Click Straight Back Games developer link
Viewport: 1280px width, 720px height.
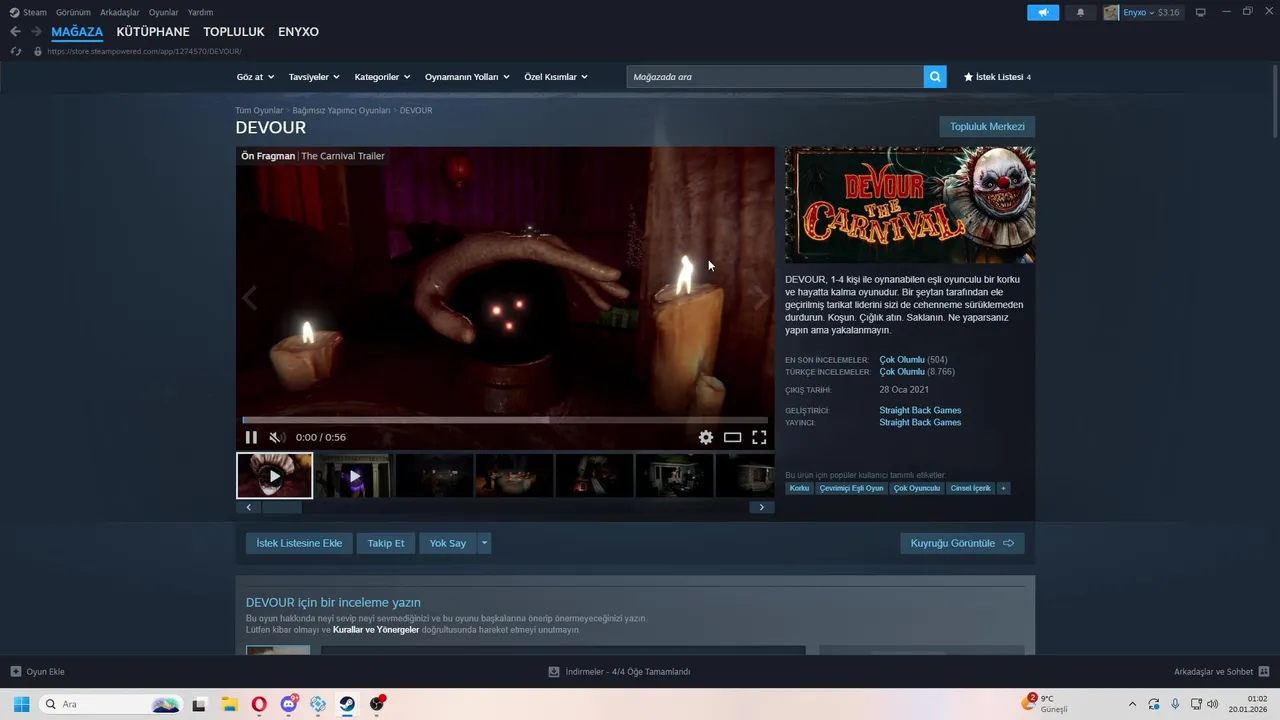point(920,410)
